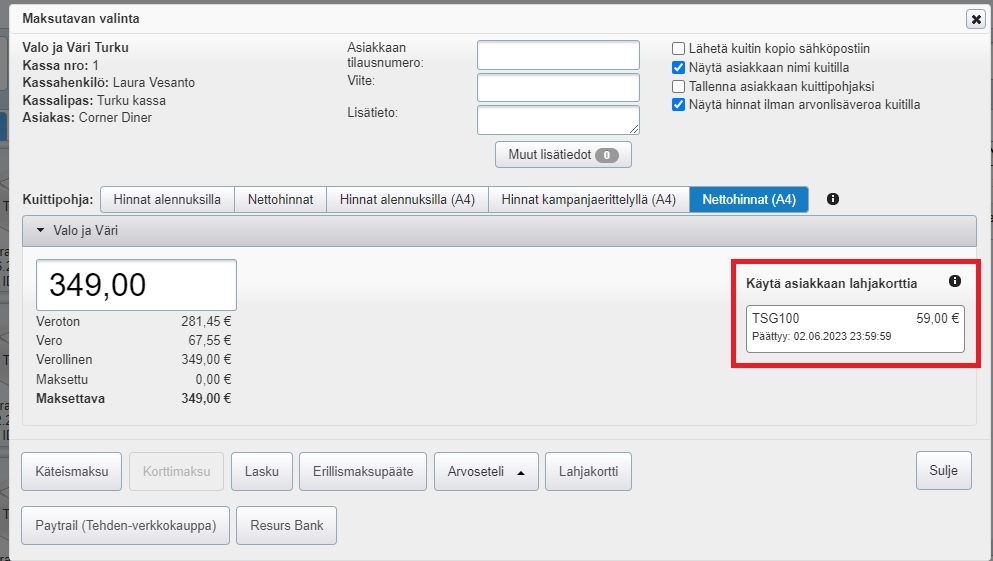This screenshot has height=561, width=993.
Task: Switch to Nettohinnat receipt template
Action: (x=281, y=199)
